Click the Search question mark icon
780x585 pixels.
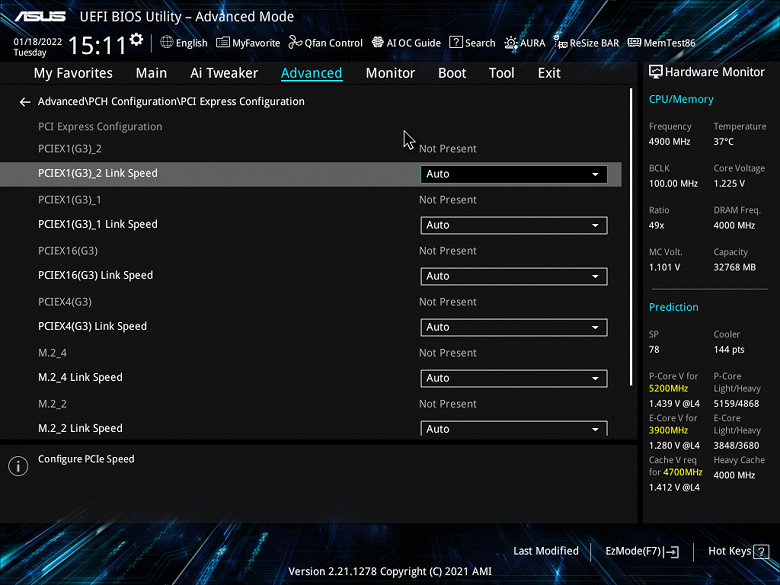(x=456, y=42)
